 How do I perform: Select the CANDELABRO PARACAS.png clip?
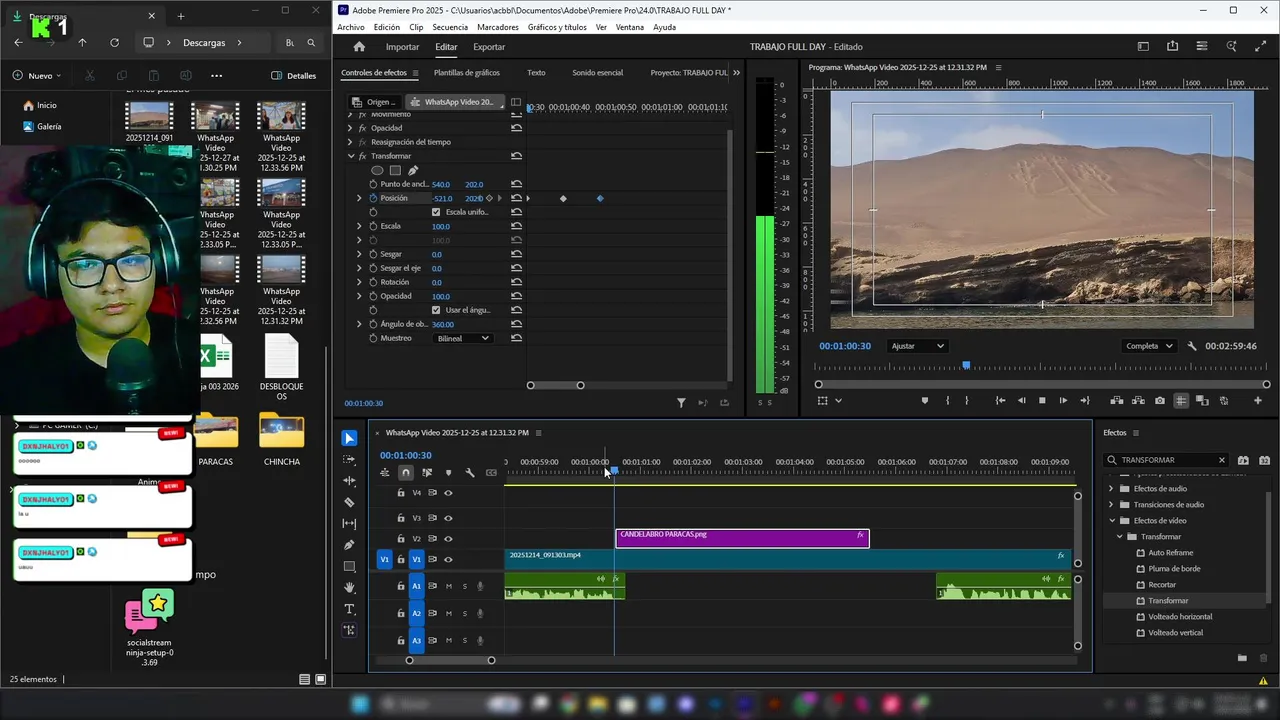741,538
